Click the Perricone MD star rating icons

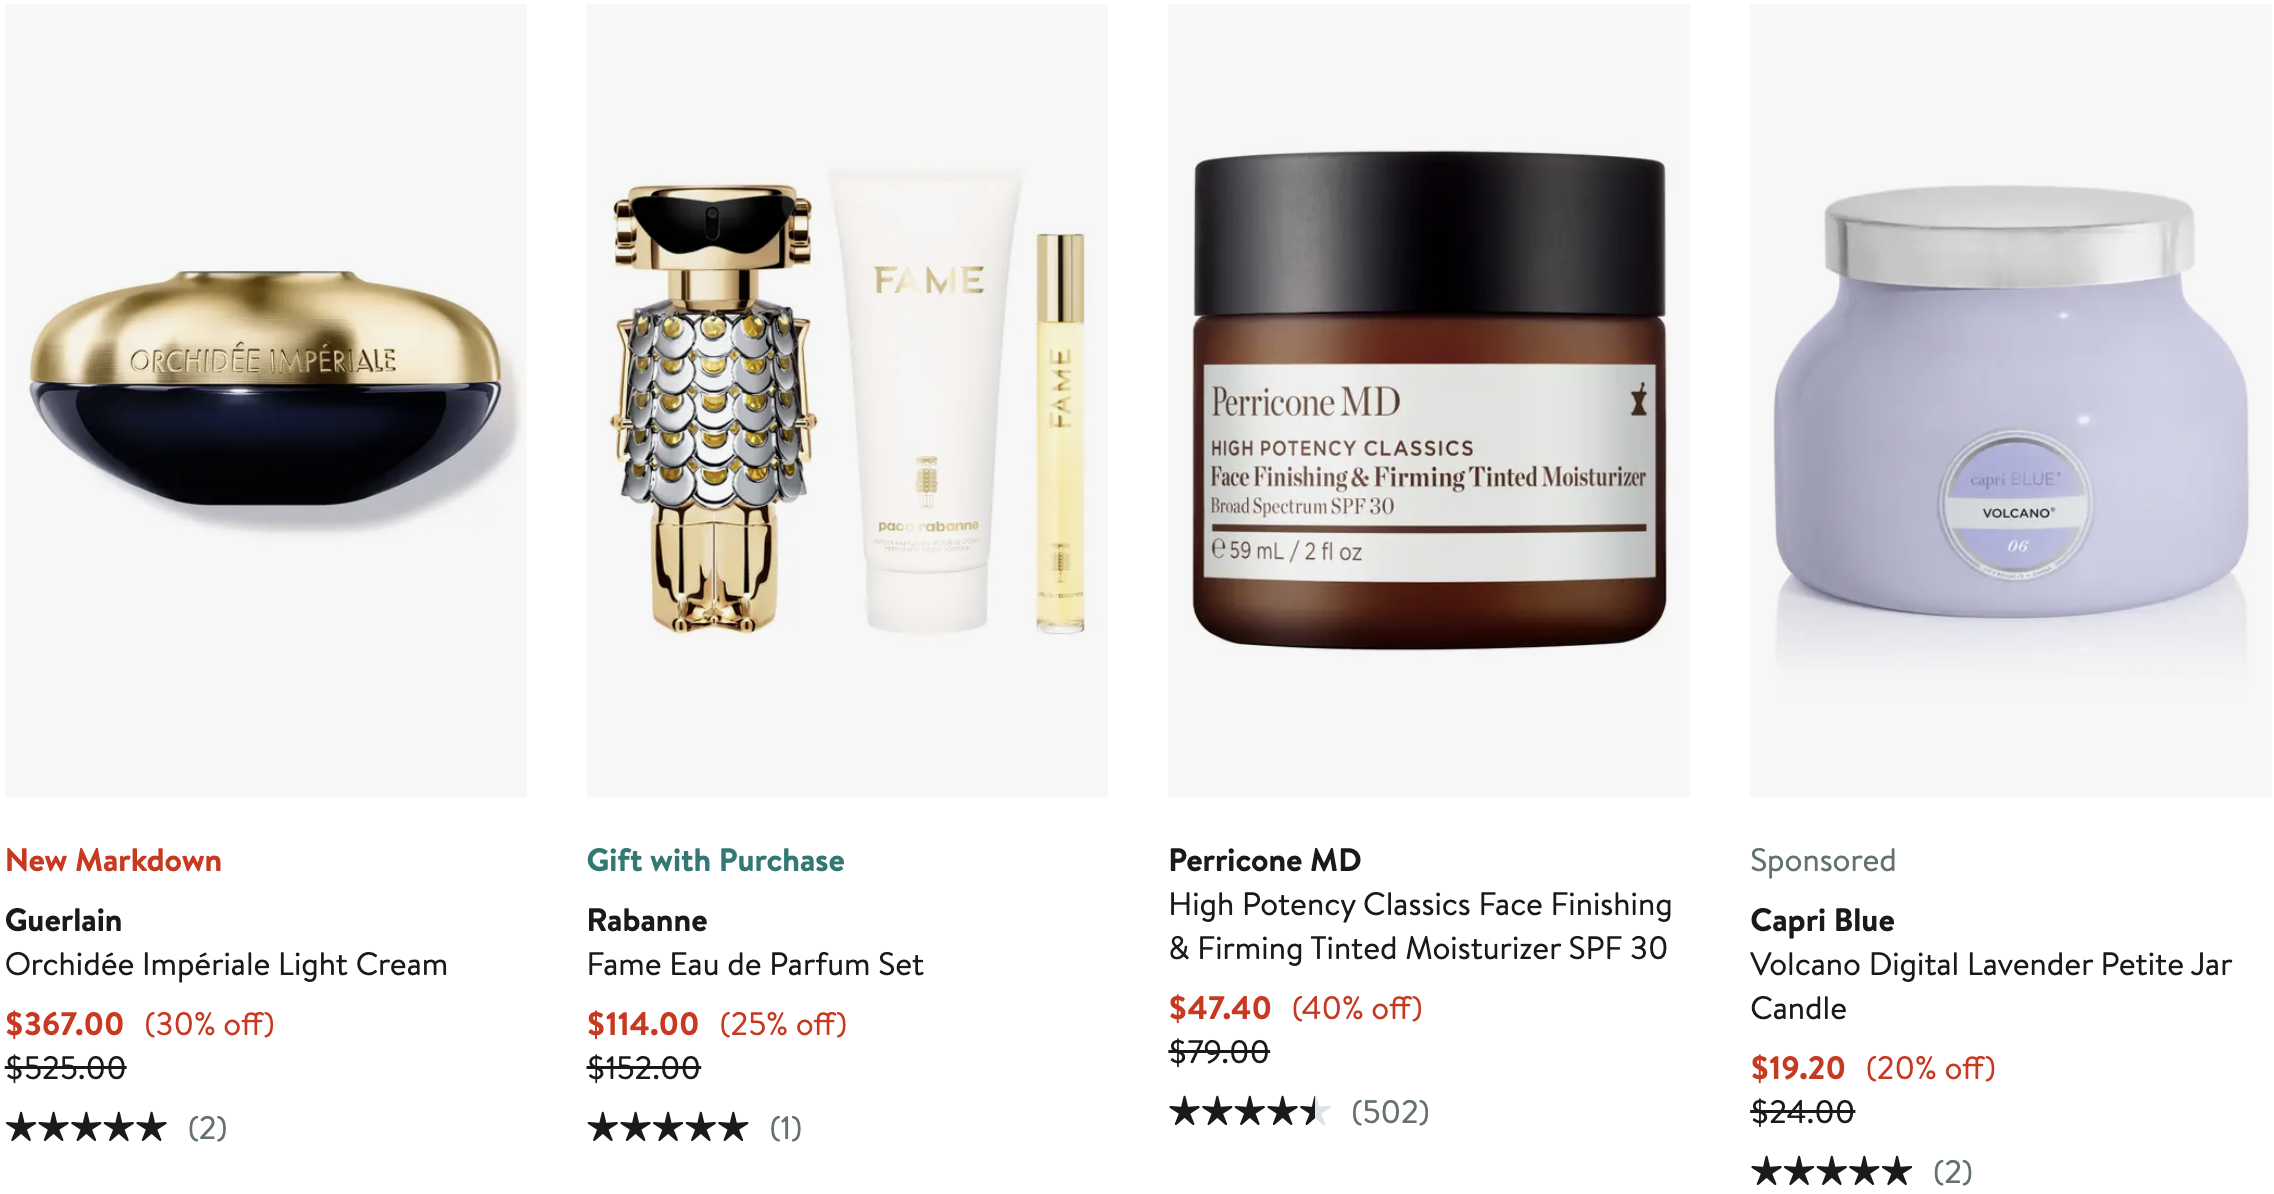tap(1249, 1112)
